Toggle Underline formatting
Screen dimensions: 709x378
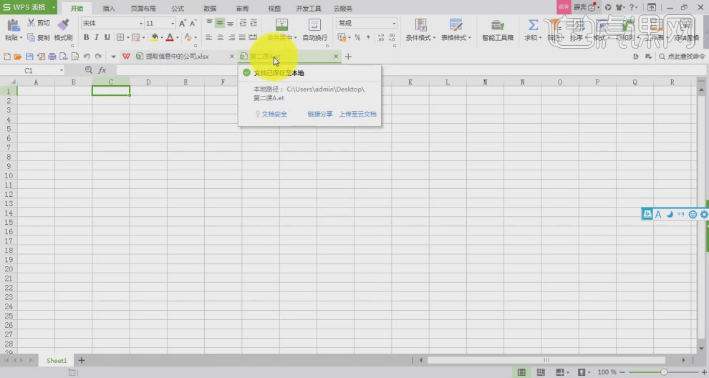[107, 38]
